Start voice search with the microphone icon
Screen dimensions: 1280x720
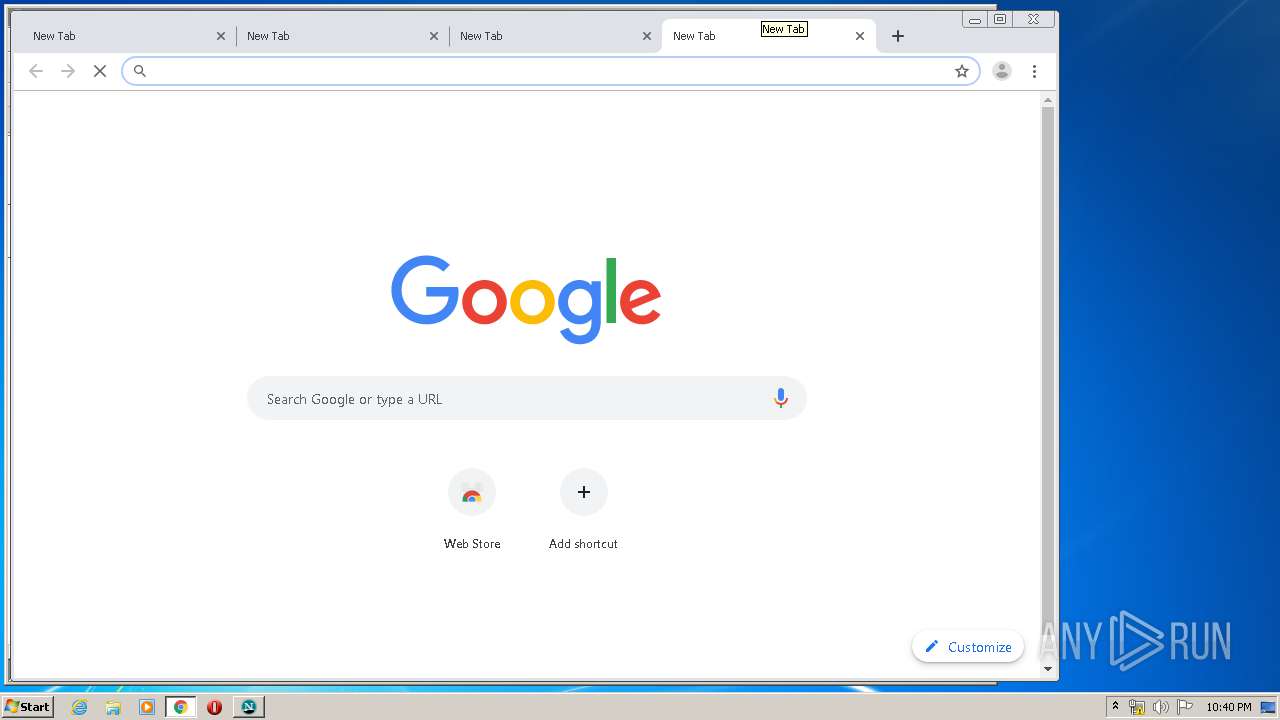(x=781, y=398)
